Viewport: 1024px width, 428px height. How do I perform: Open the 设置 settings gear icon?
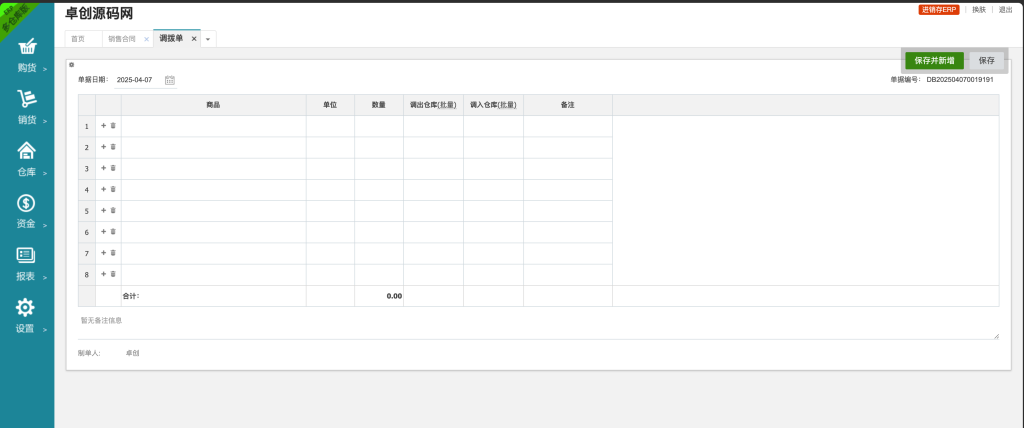pyautogui.click(x=25, y=307)
